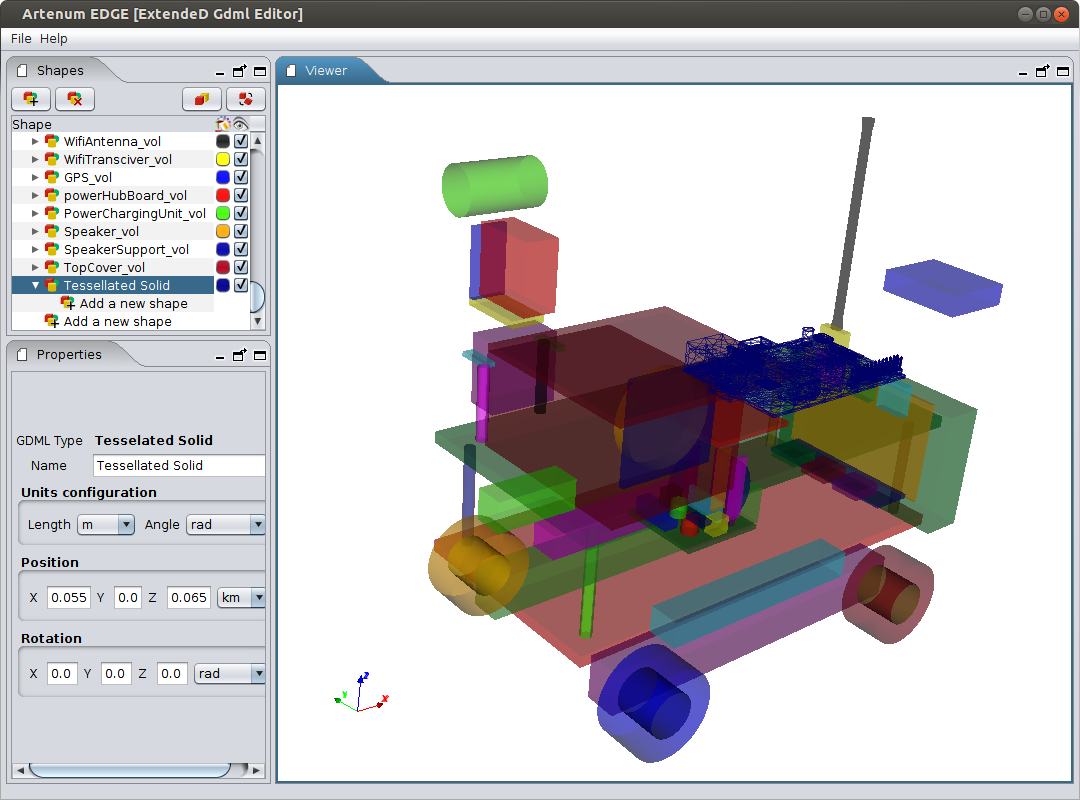Open the File menu
The width and height of the screenshot is (1080, 800).
[21, 39]
